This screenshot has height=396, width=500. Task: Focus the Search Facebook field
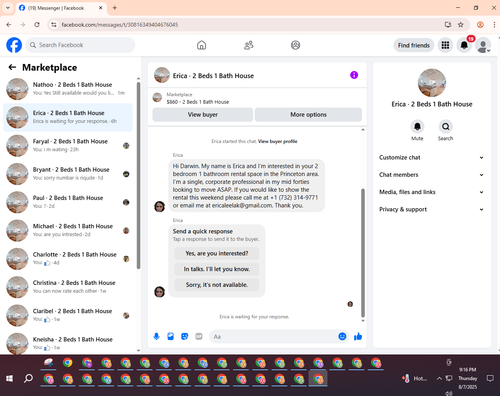[80, 45]
